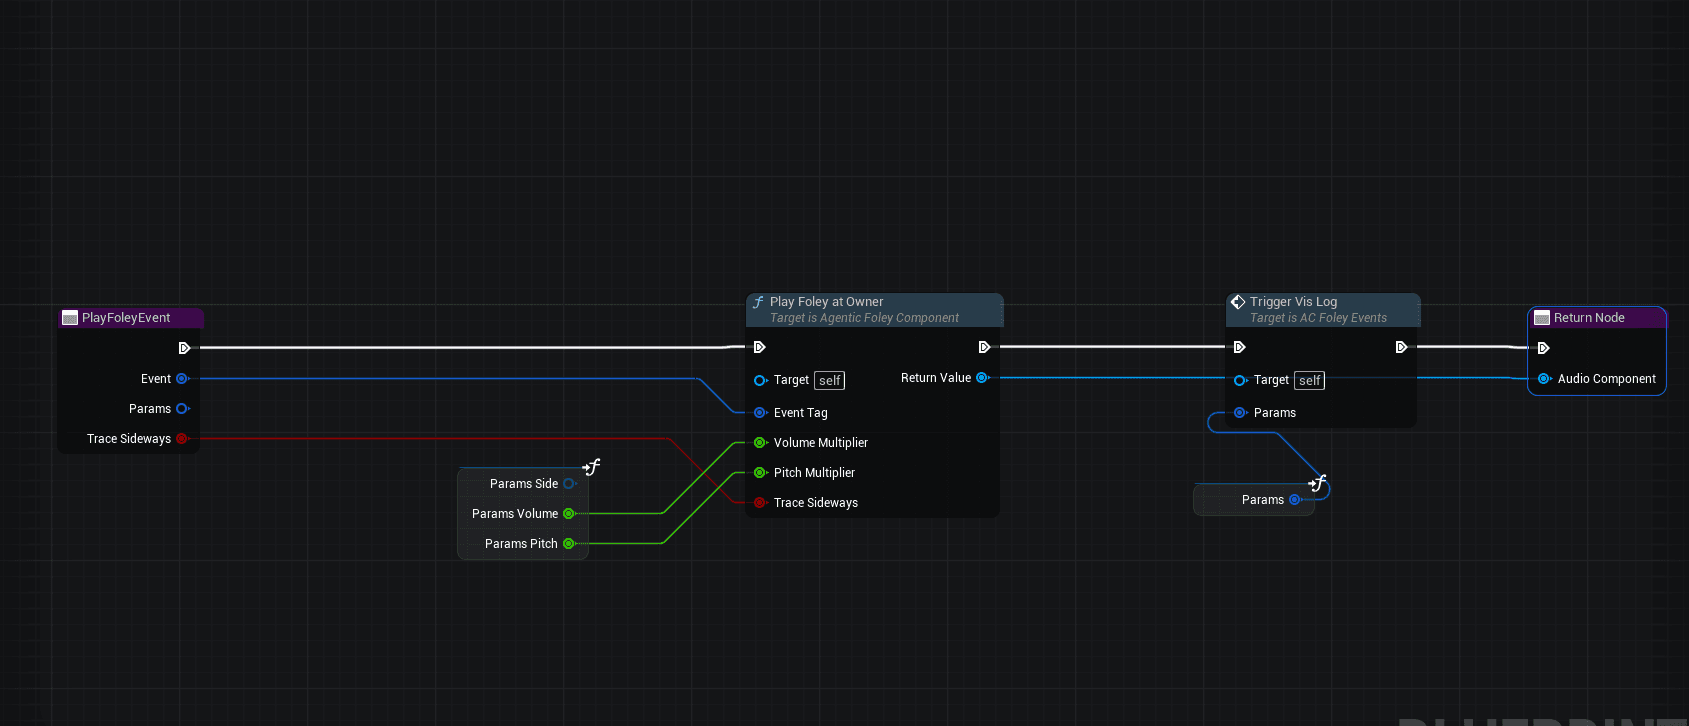Click self field on Play Foley at Owner Target
This screenshot has width=1689, height=726.
[830, 381]
